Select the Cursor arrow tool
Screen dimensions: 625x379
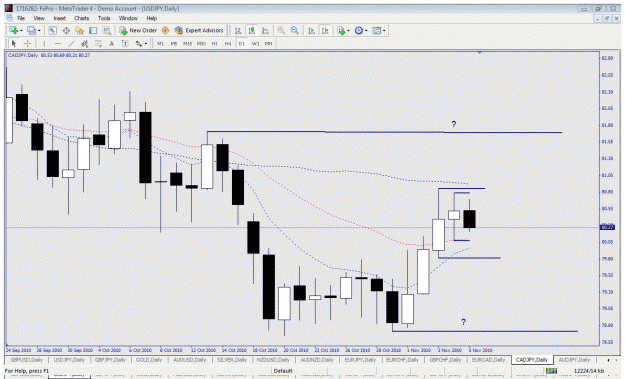pyautogui.click(x=14, y=43)
